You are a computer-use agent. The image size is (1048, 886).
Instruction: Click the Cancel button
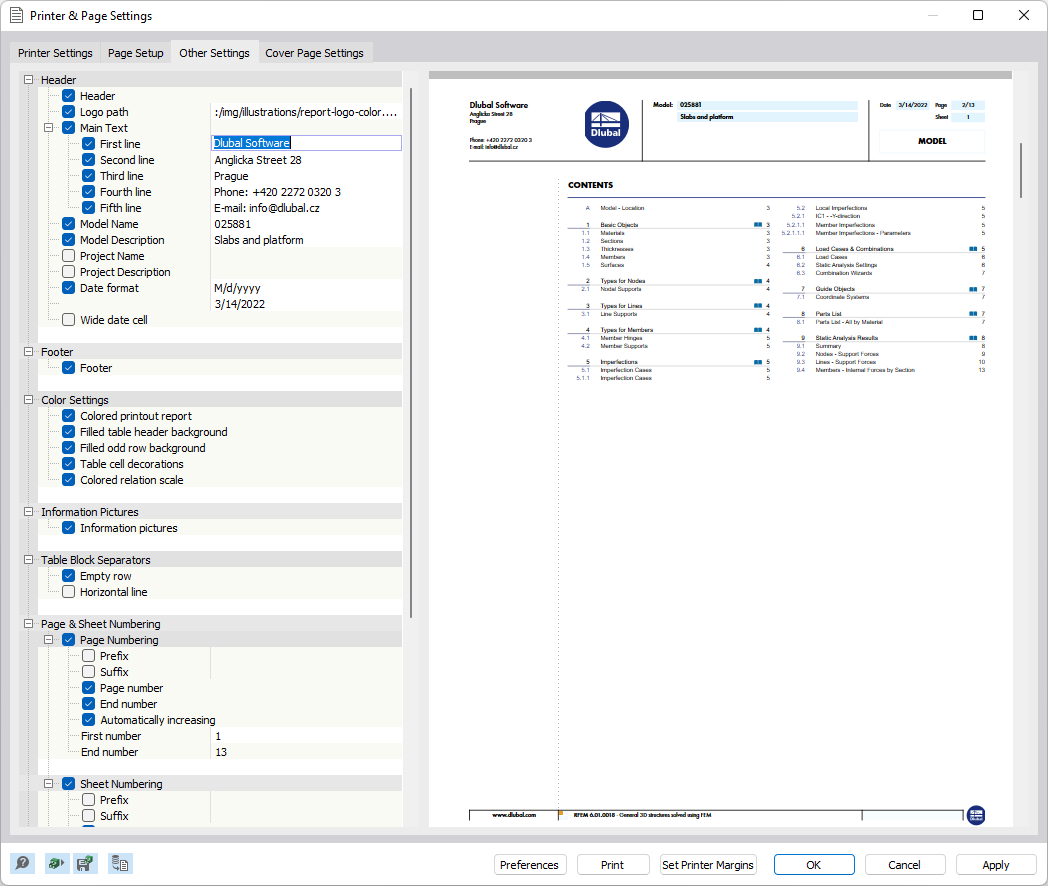click(904, 865)
